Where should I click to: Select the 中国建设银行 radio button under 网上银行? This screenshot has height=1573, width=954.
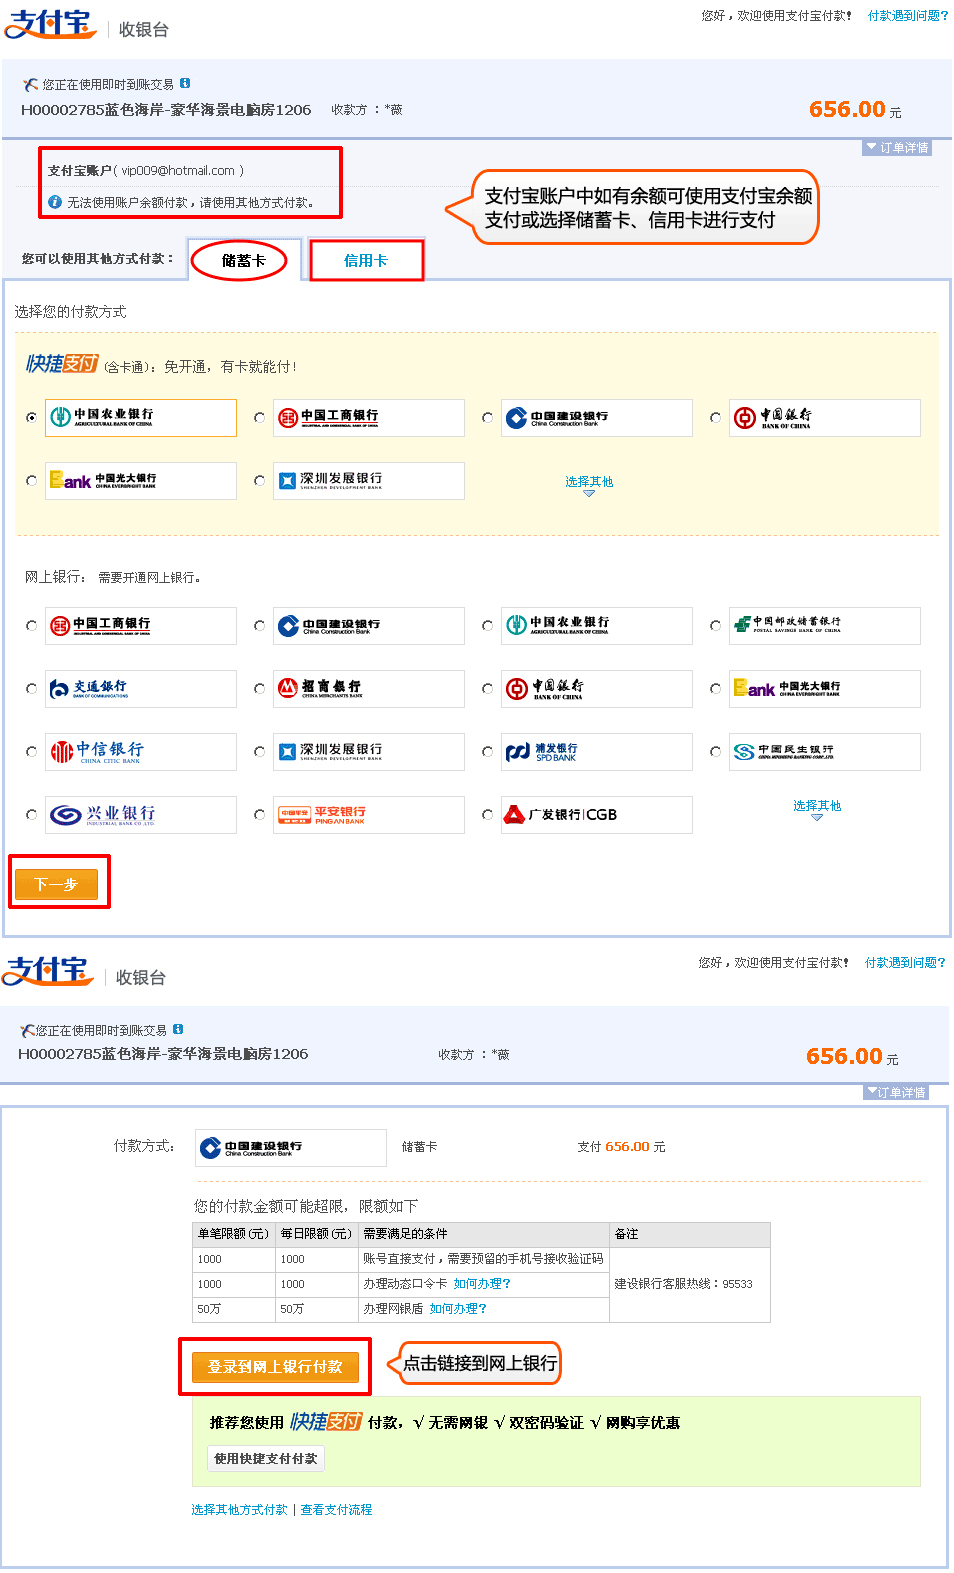click(x=260, y=626)
